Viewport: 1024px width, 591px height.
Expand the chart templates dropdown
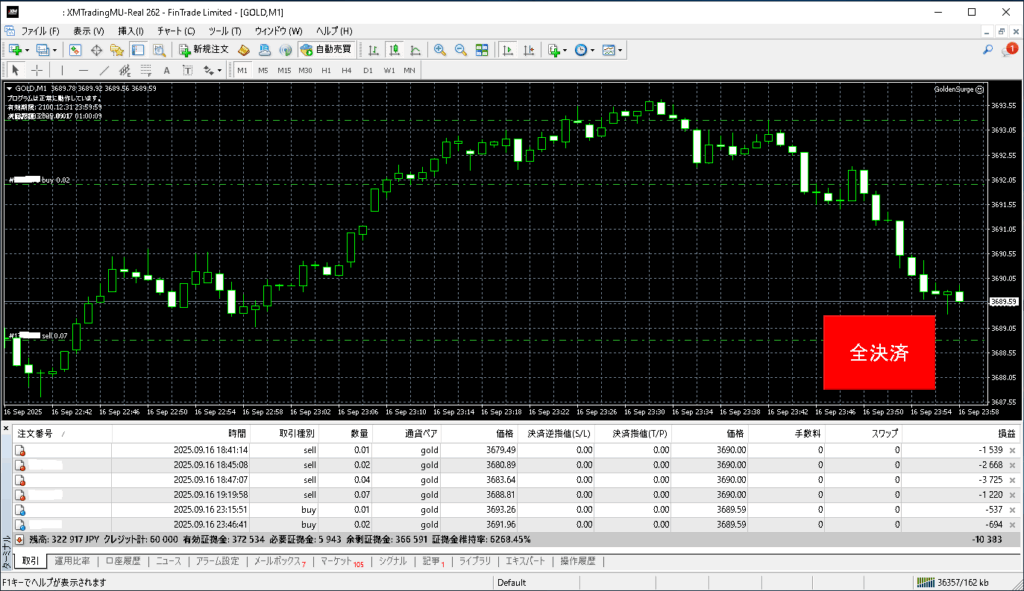620,50
